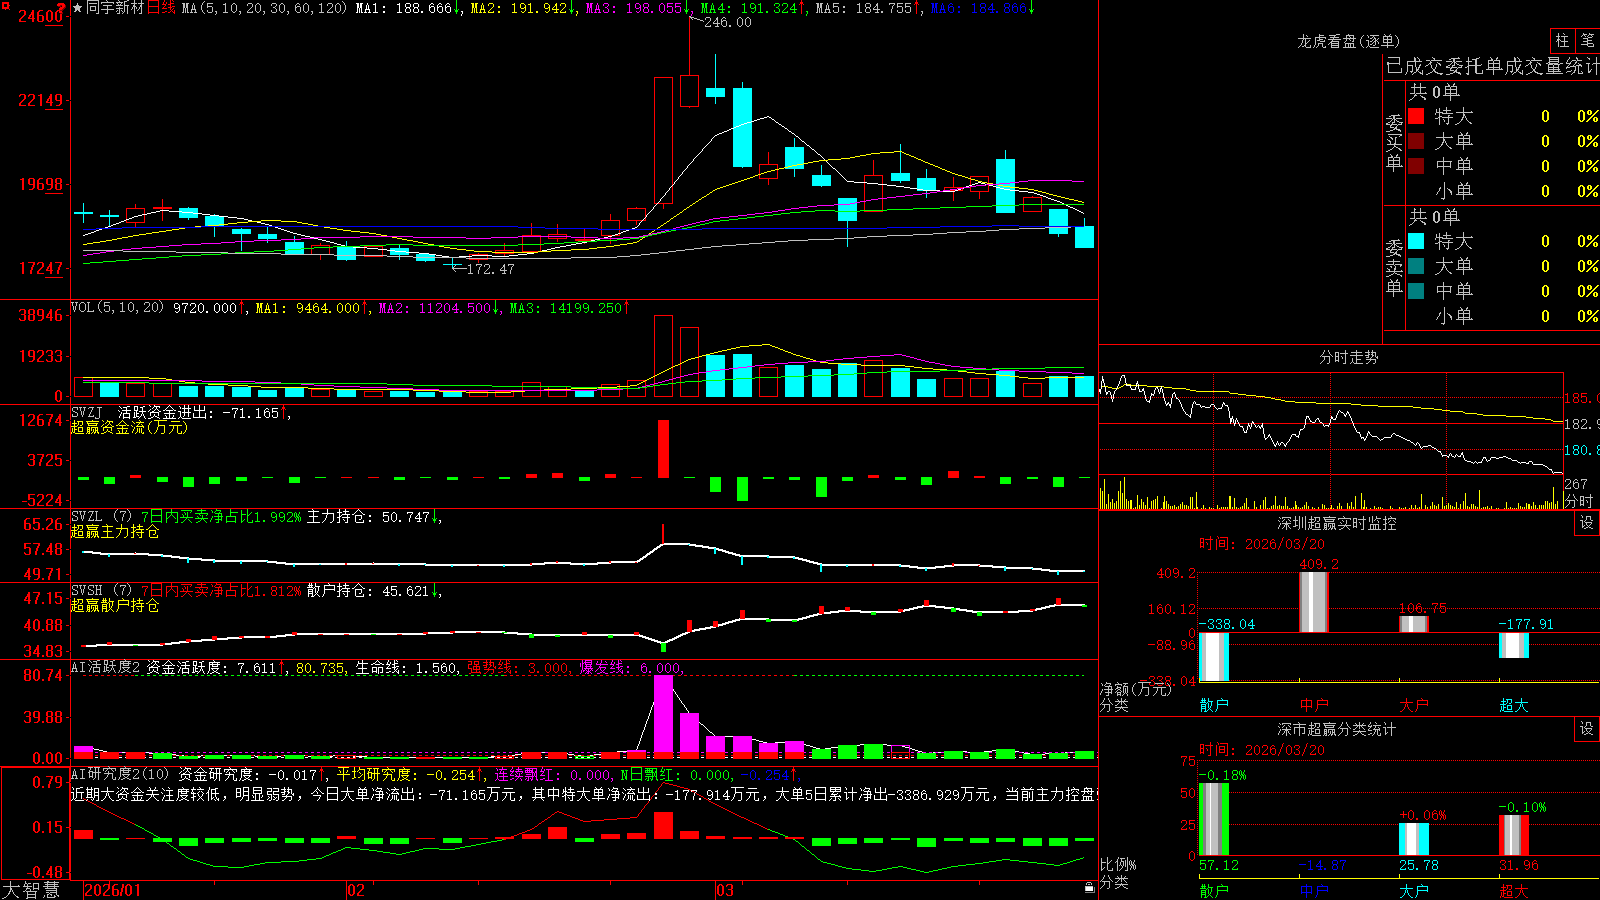Click the teal 大单 sell-order swatch

point(1416,266)
